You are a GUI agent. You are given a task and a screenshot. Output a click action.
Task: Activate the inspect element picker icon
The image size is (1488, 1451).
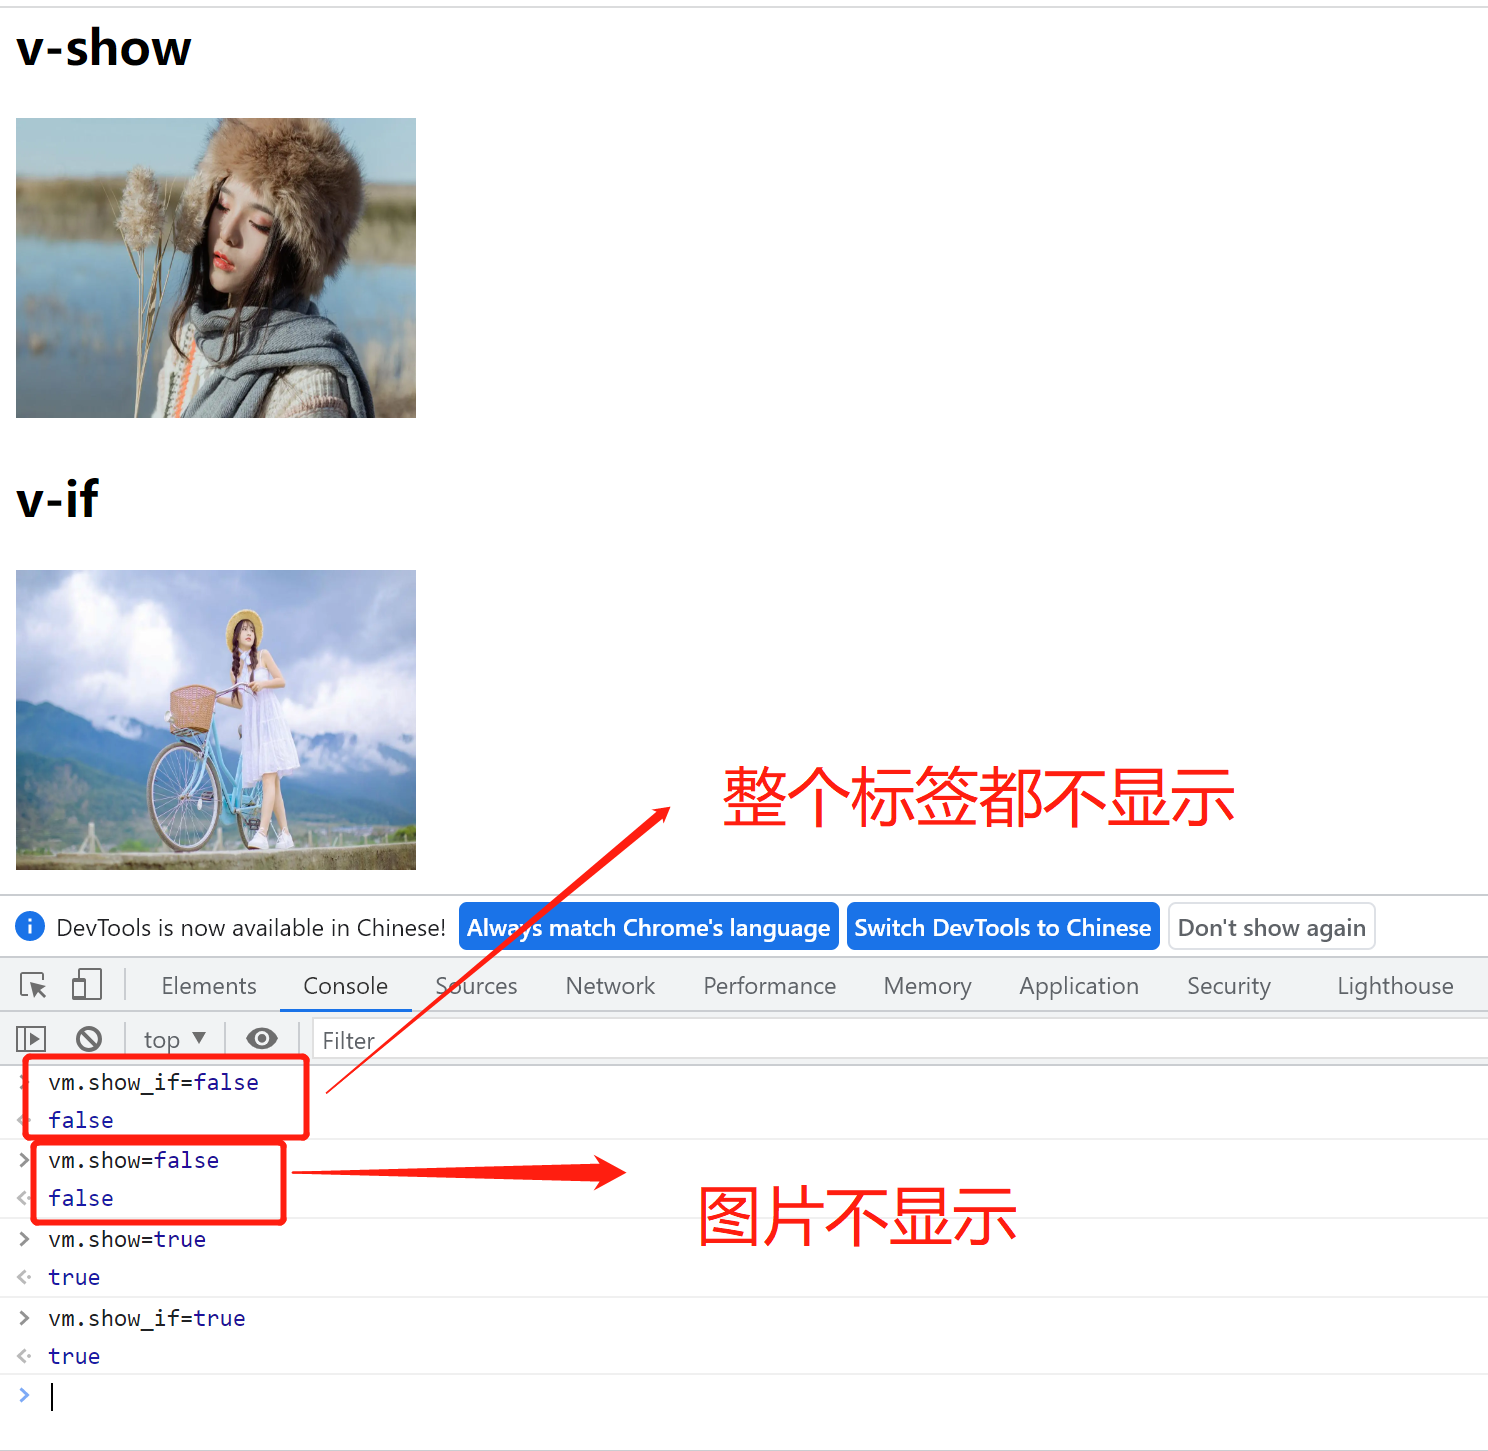click(33, 986)
